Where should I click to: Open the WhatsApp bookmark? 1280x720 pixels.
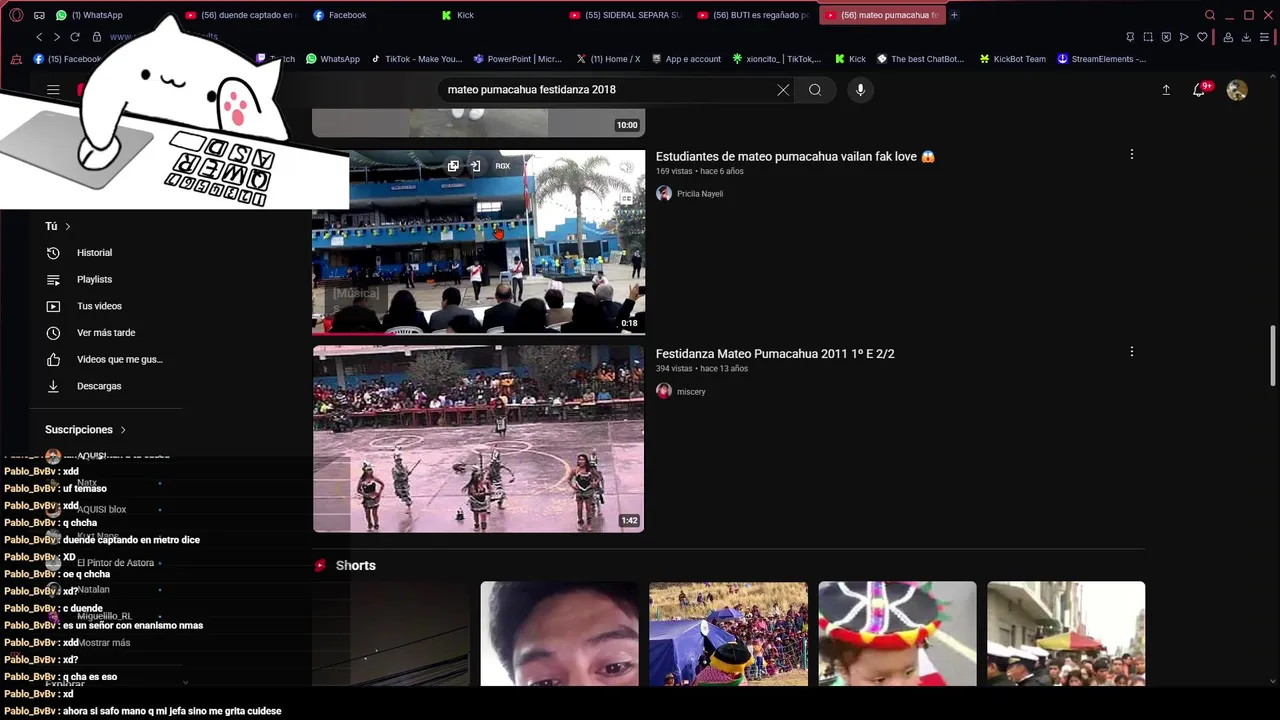click(x=332, y=59)
